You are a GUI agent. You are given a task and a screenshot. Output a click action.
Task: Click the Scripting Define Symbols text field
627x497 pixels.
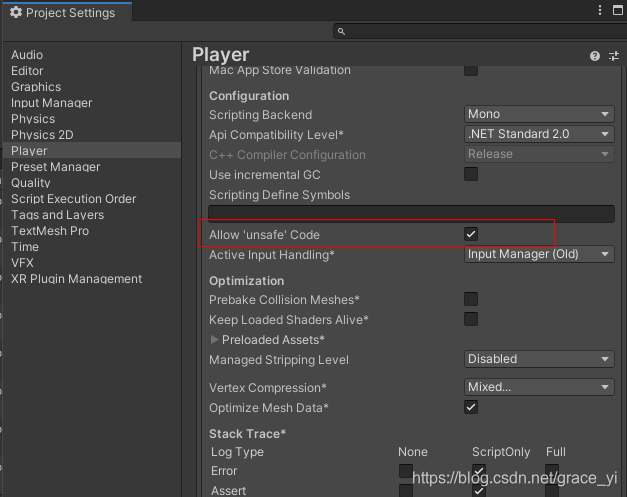(x=411, y=214)
